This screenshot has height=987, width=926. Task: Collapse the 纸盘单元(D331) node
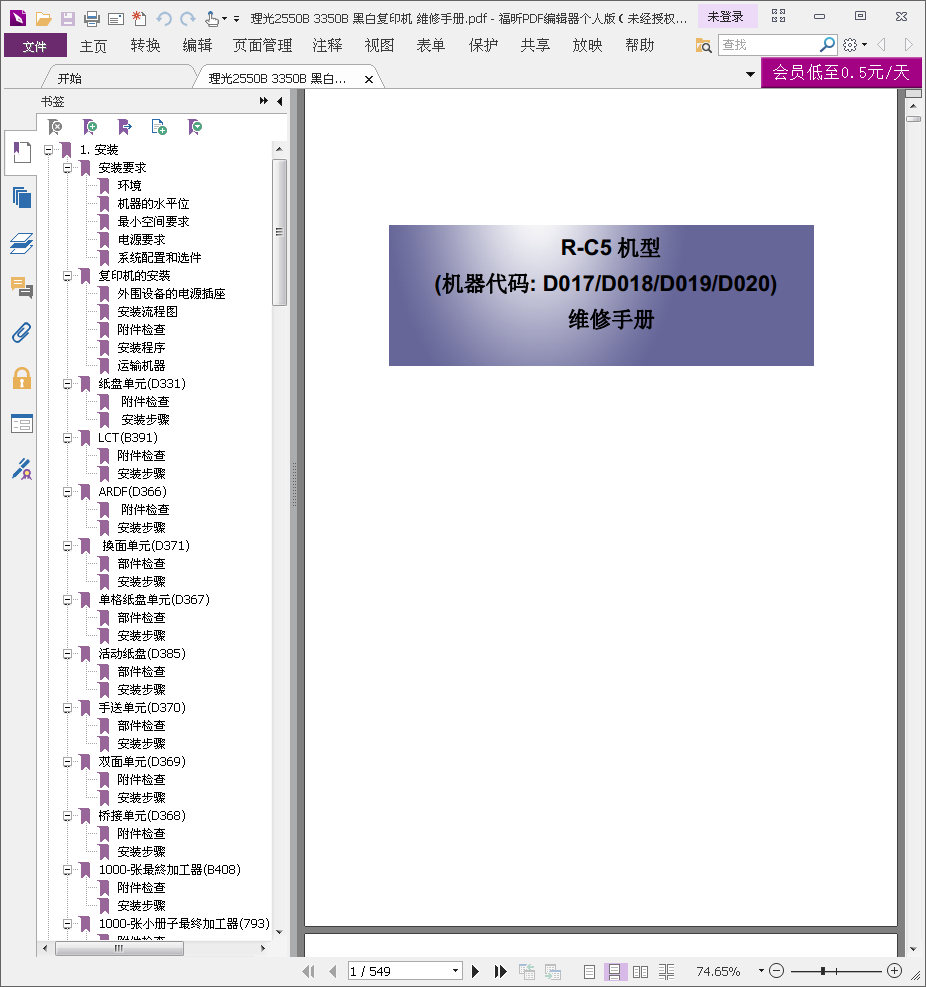(67, 384)
